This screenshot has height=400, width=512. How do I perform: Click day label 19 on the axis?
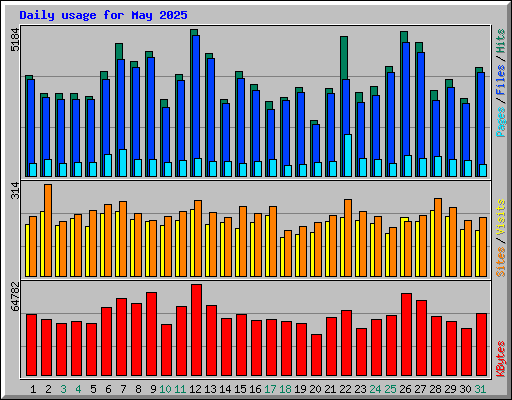pyautogui.click(x=300, y=389)
